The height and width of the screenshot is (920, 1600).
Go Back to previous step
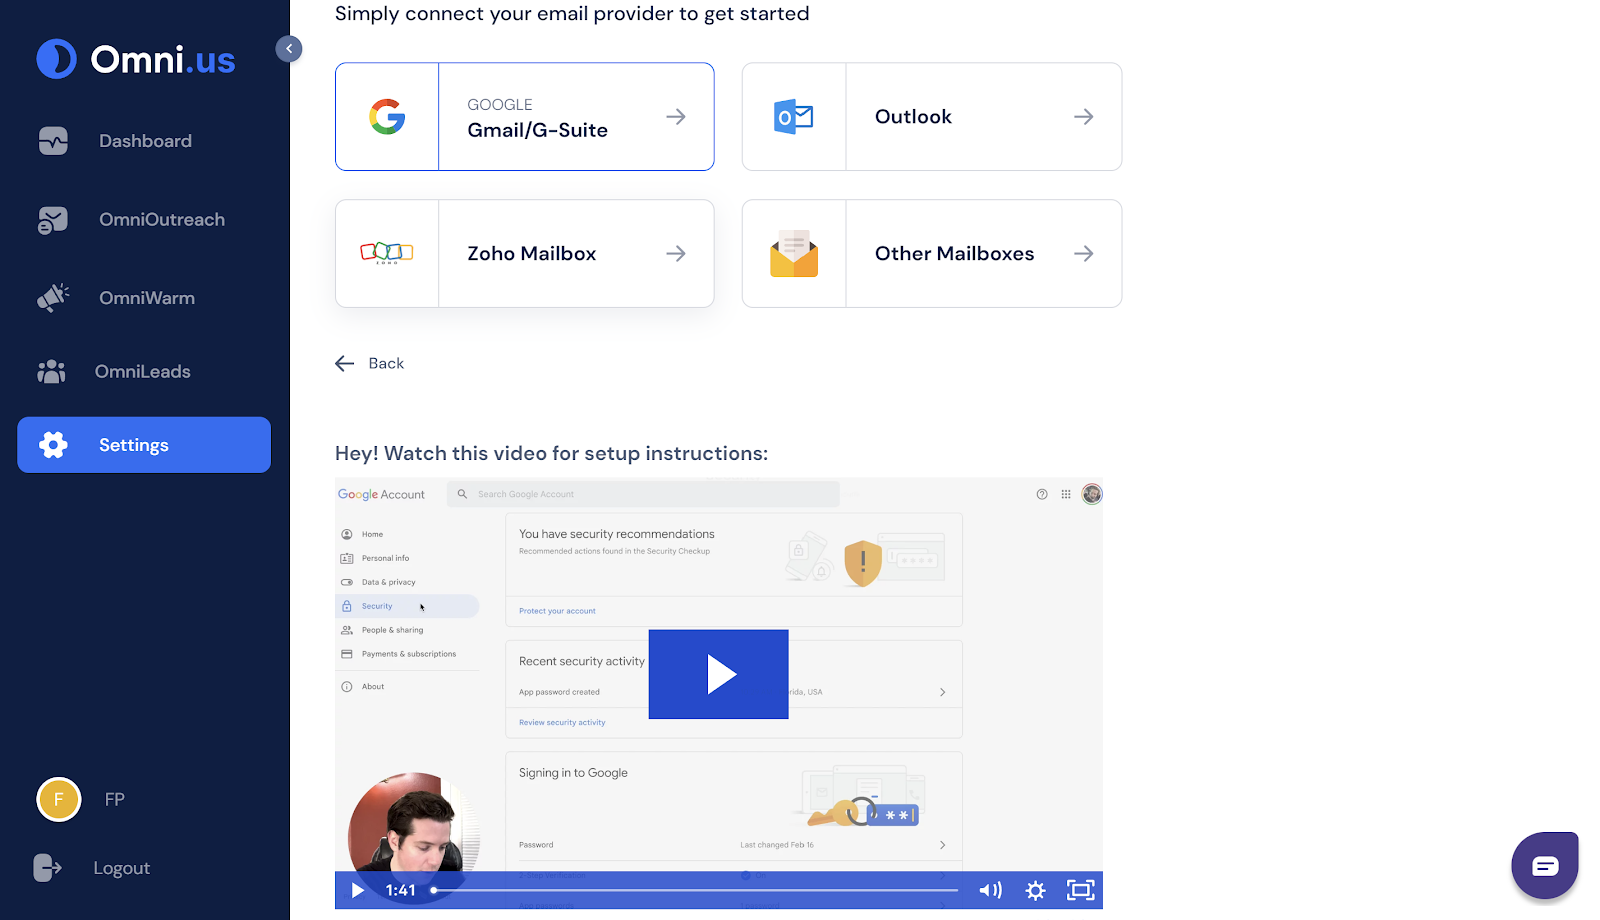pyautogui.click(x=370, y=364)
